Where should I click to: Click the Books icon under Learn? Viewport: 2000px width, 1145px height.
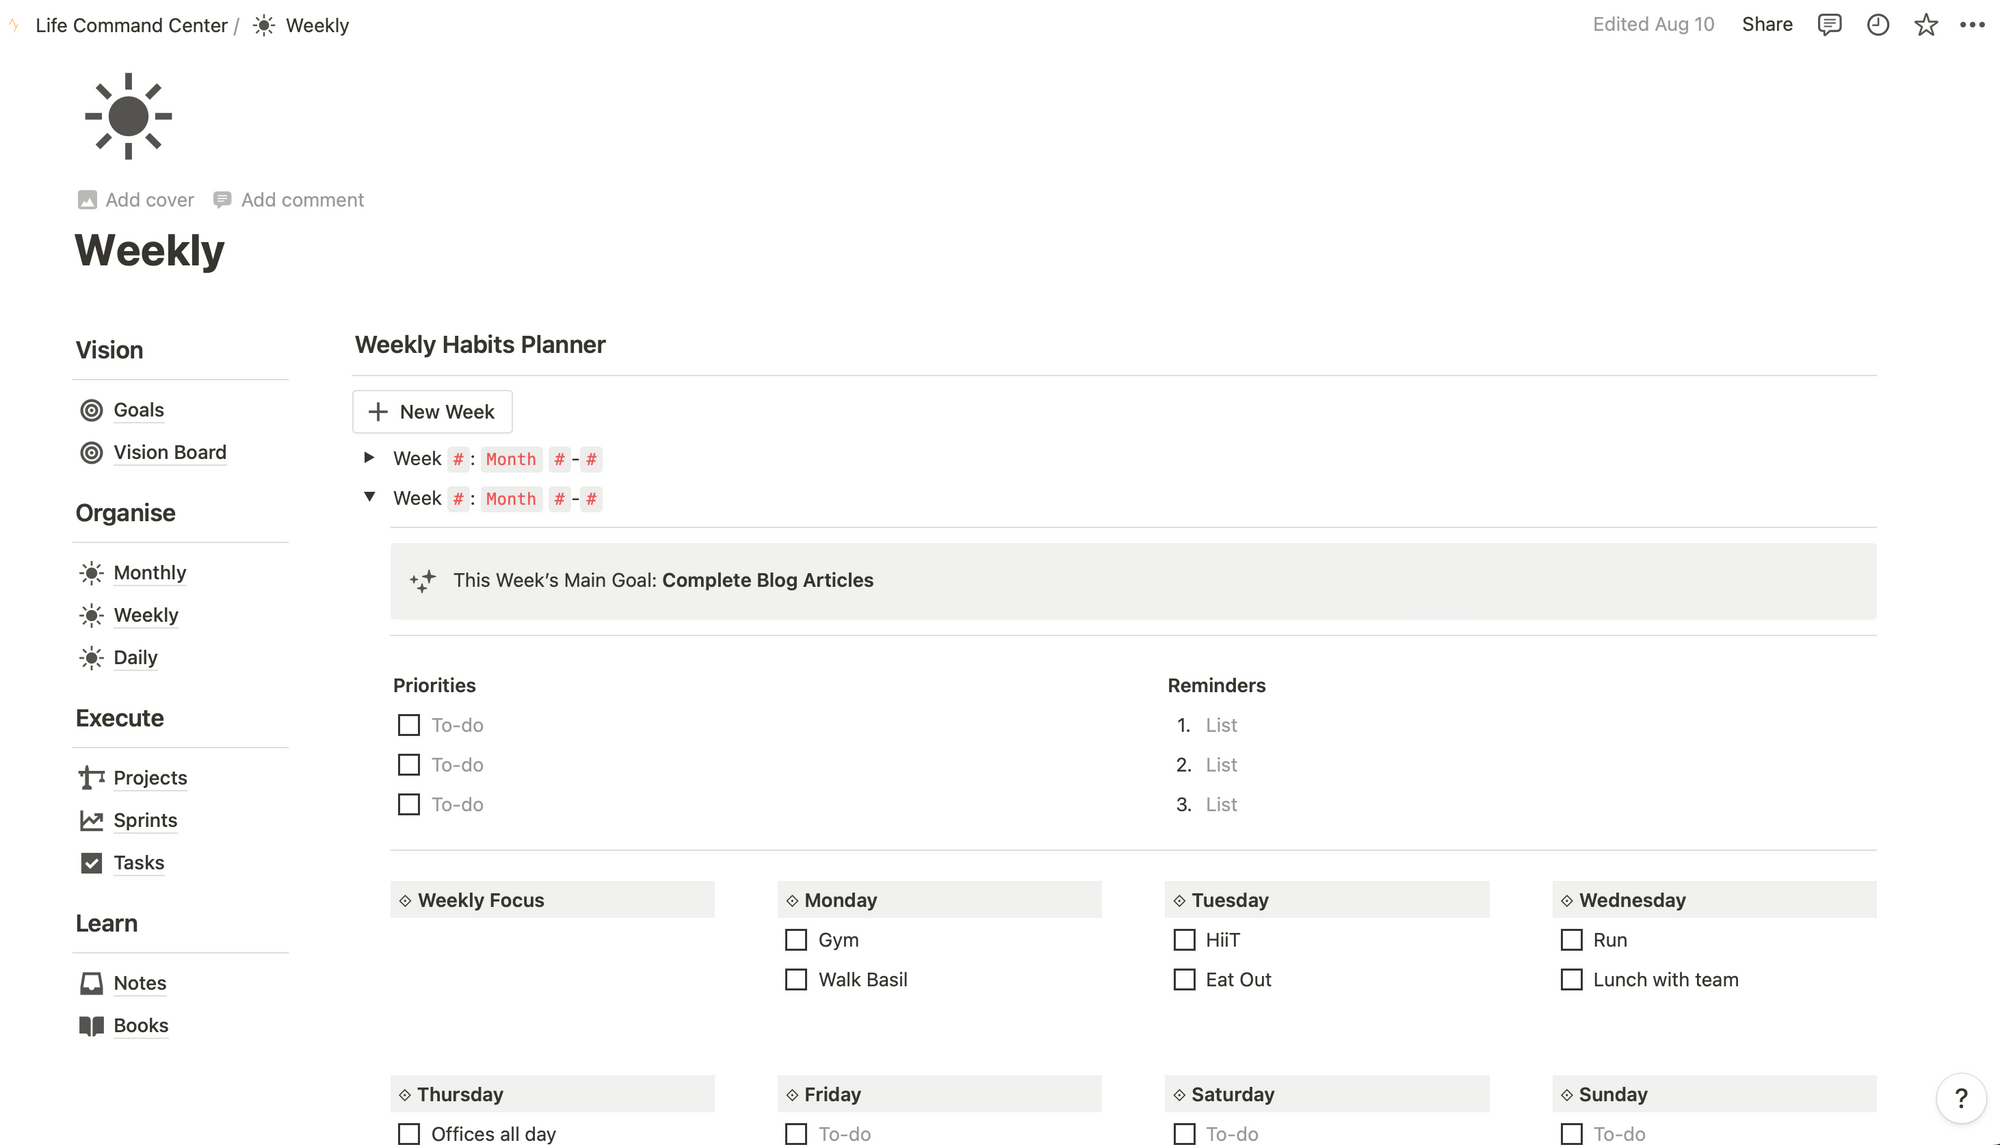(92, 1025)
